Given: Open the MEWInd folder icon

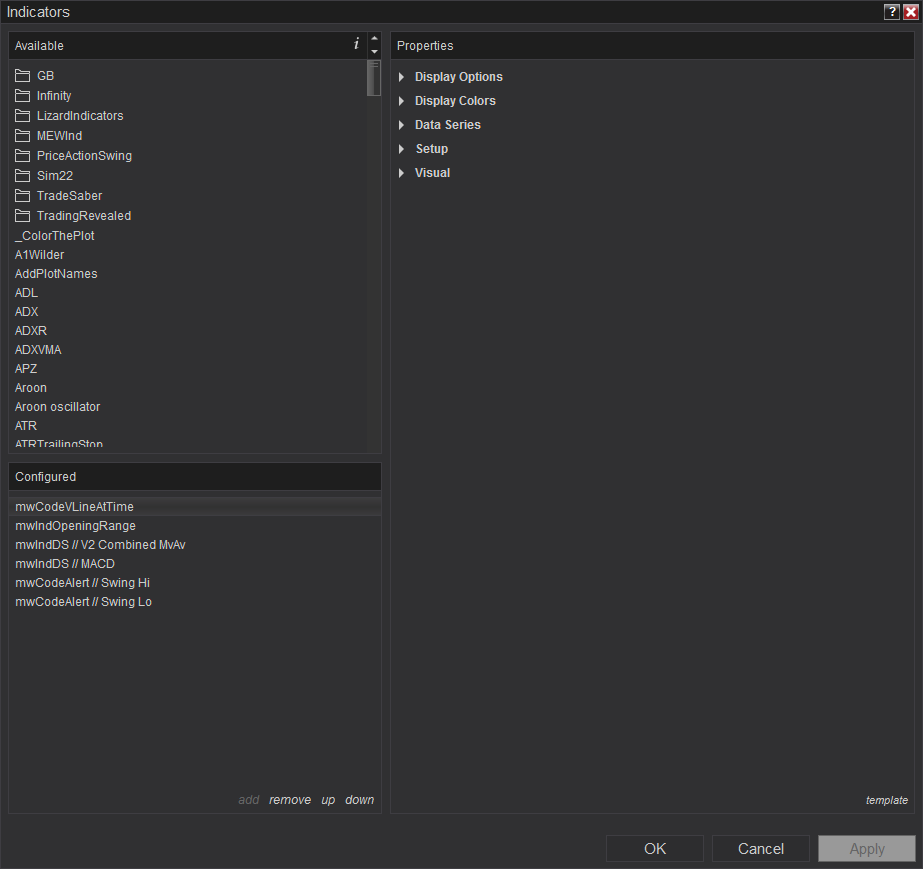Looking at the screenshot, I should (x=22, y=135).
